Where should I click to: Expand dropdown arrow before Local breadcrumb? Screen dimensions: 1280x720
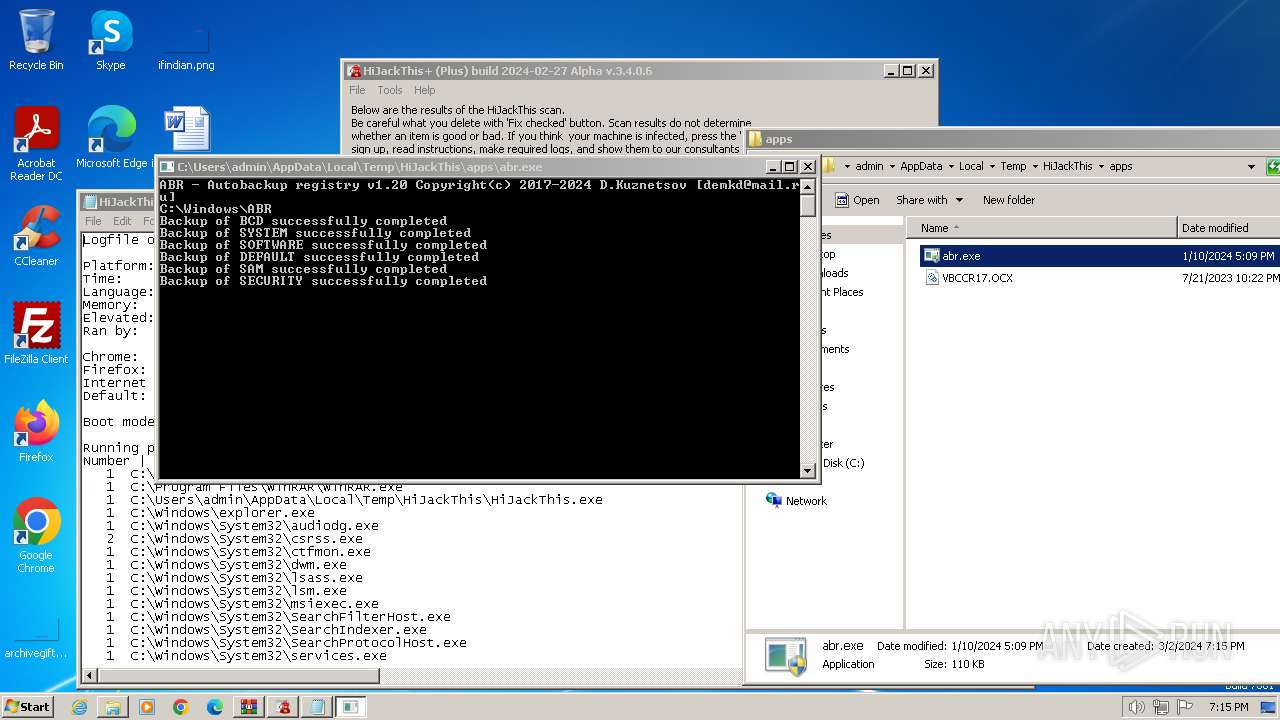click(951, 167)
